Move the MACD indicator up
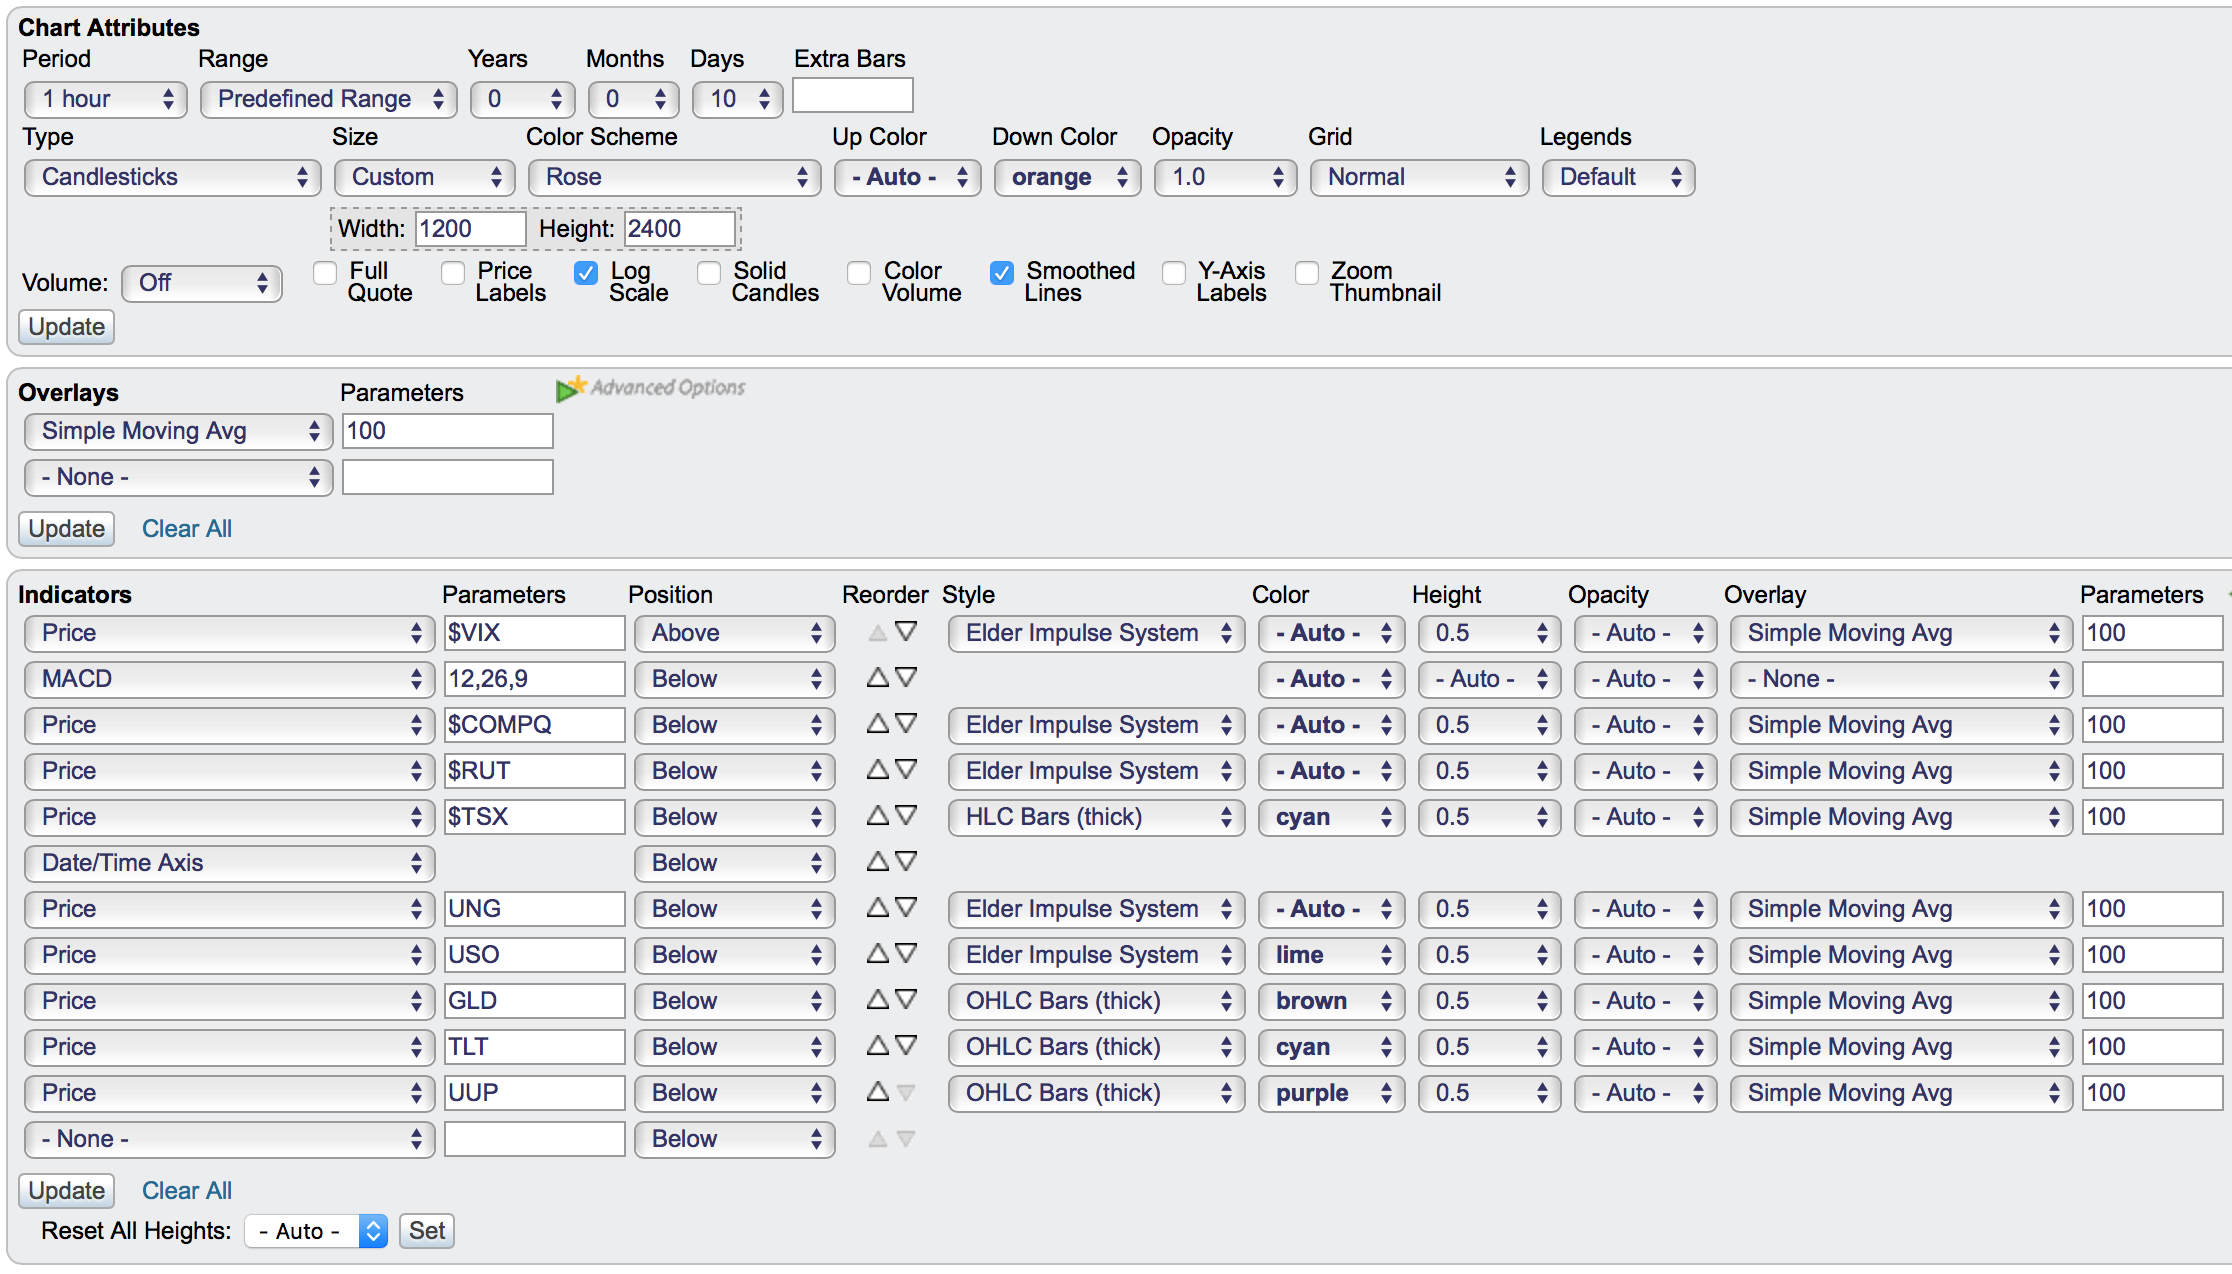 click(877, 678)
